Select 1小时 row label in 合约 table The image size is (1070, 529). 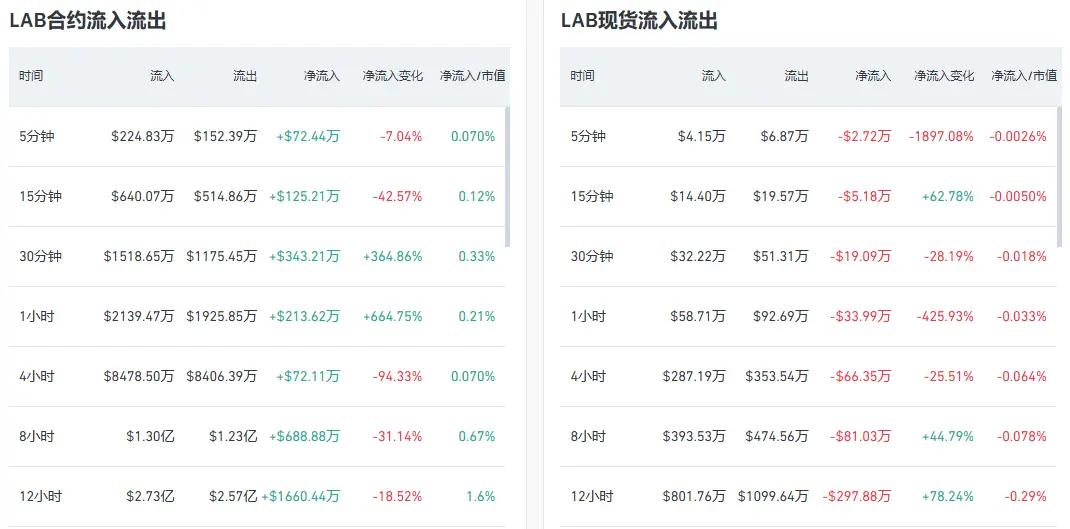(x=37, y=317)
